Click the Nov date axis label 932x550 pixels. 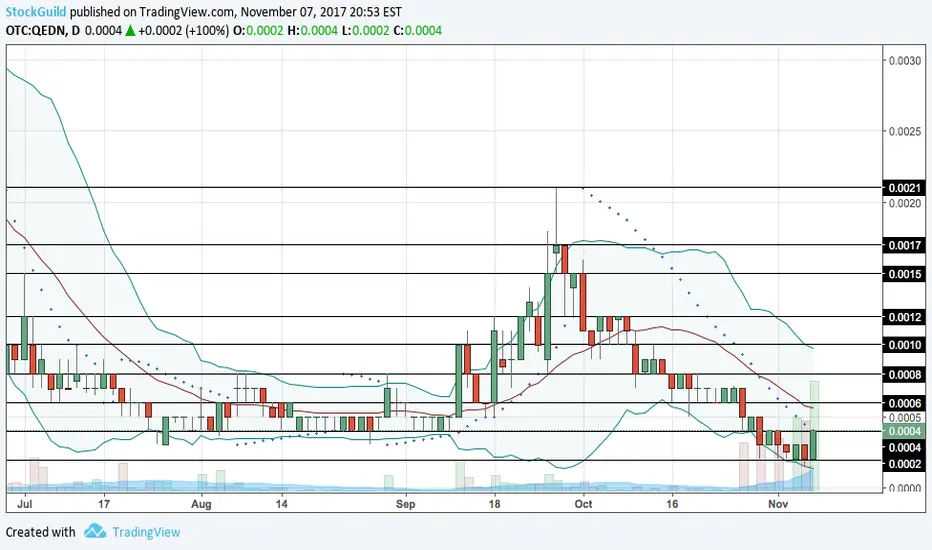pos(778,504)
